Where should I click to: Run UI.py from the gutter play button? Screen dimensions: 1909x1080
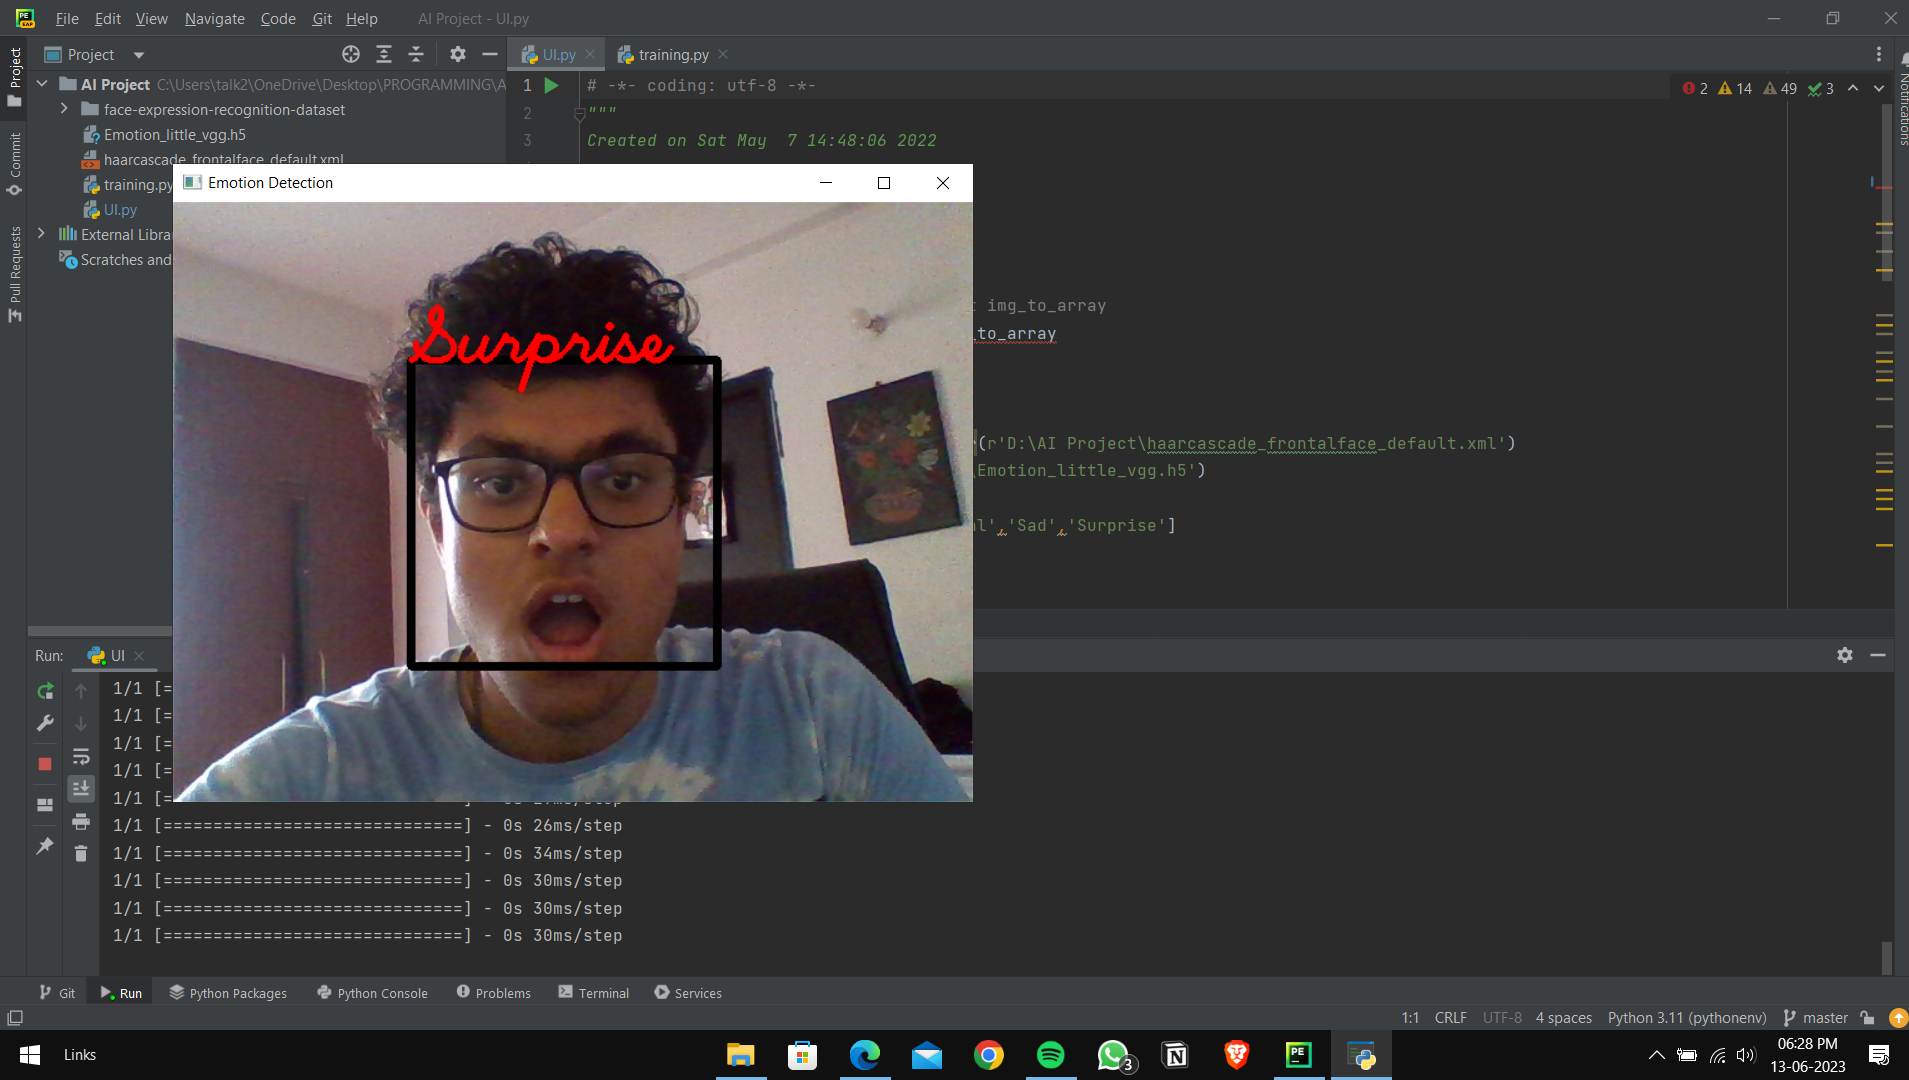(x=550, y=86)
